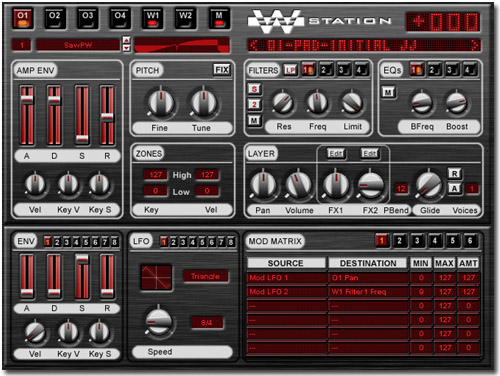The image size is (500, 376).
Task: Click the EQ M button
Action: pos(388,92)
